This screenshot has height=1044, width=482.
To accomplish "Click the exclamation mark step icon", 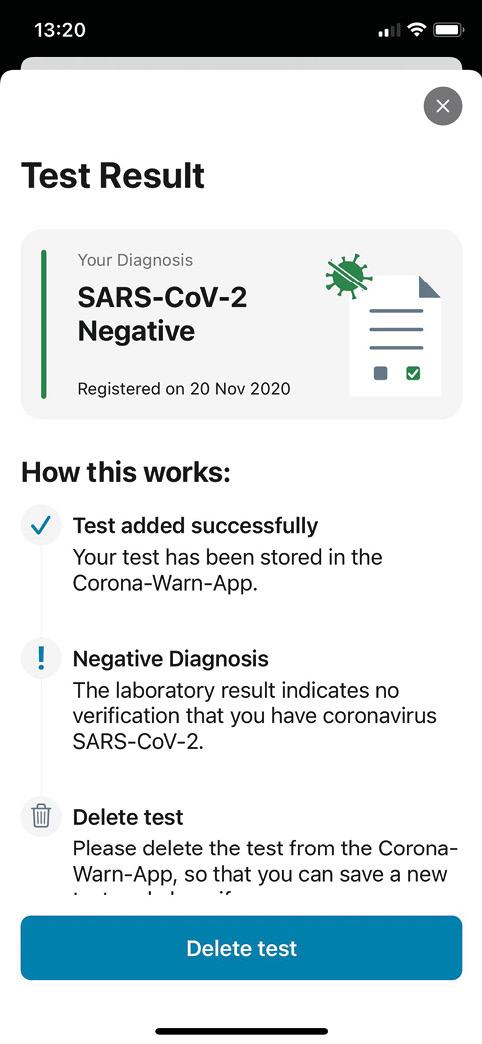I will 41,658.
